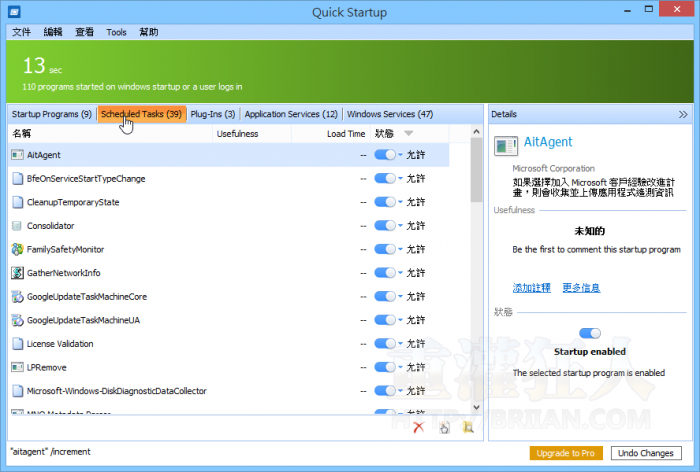The height and width of the screenshot is (472, 700).
Task: Click the red X delete icon
Action: 420,427
